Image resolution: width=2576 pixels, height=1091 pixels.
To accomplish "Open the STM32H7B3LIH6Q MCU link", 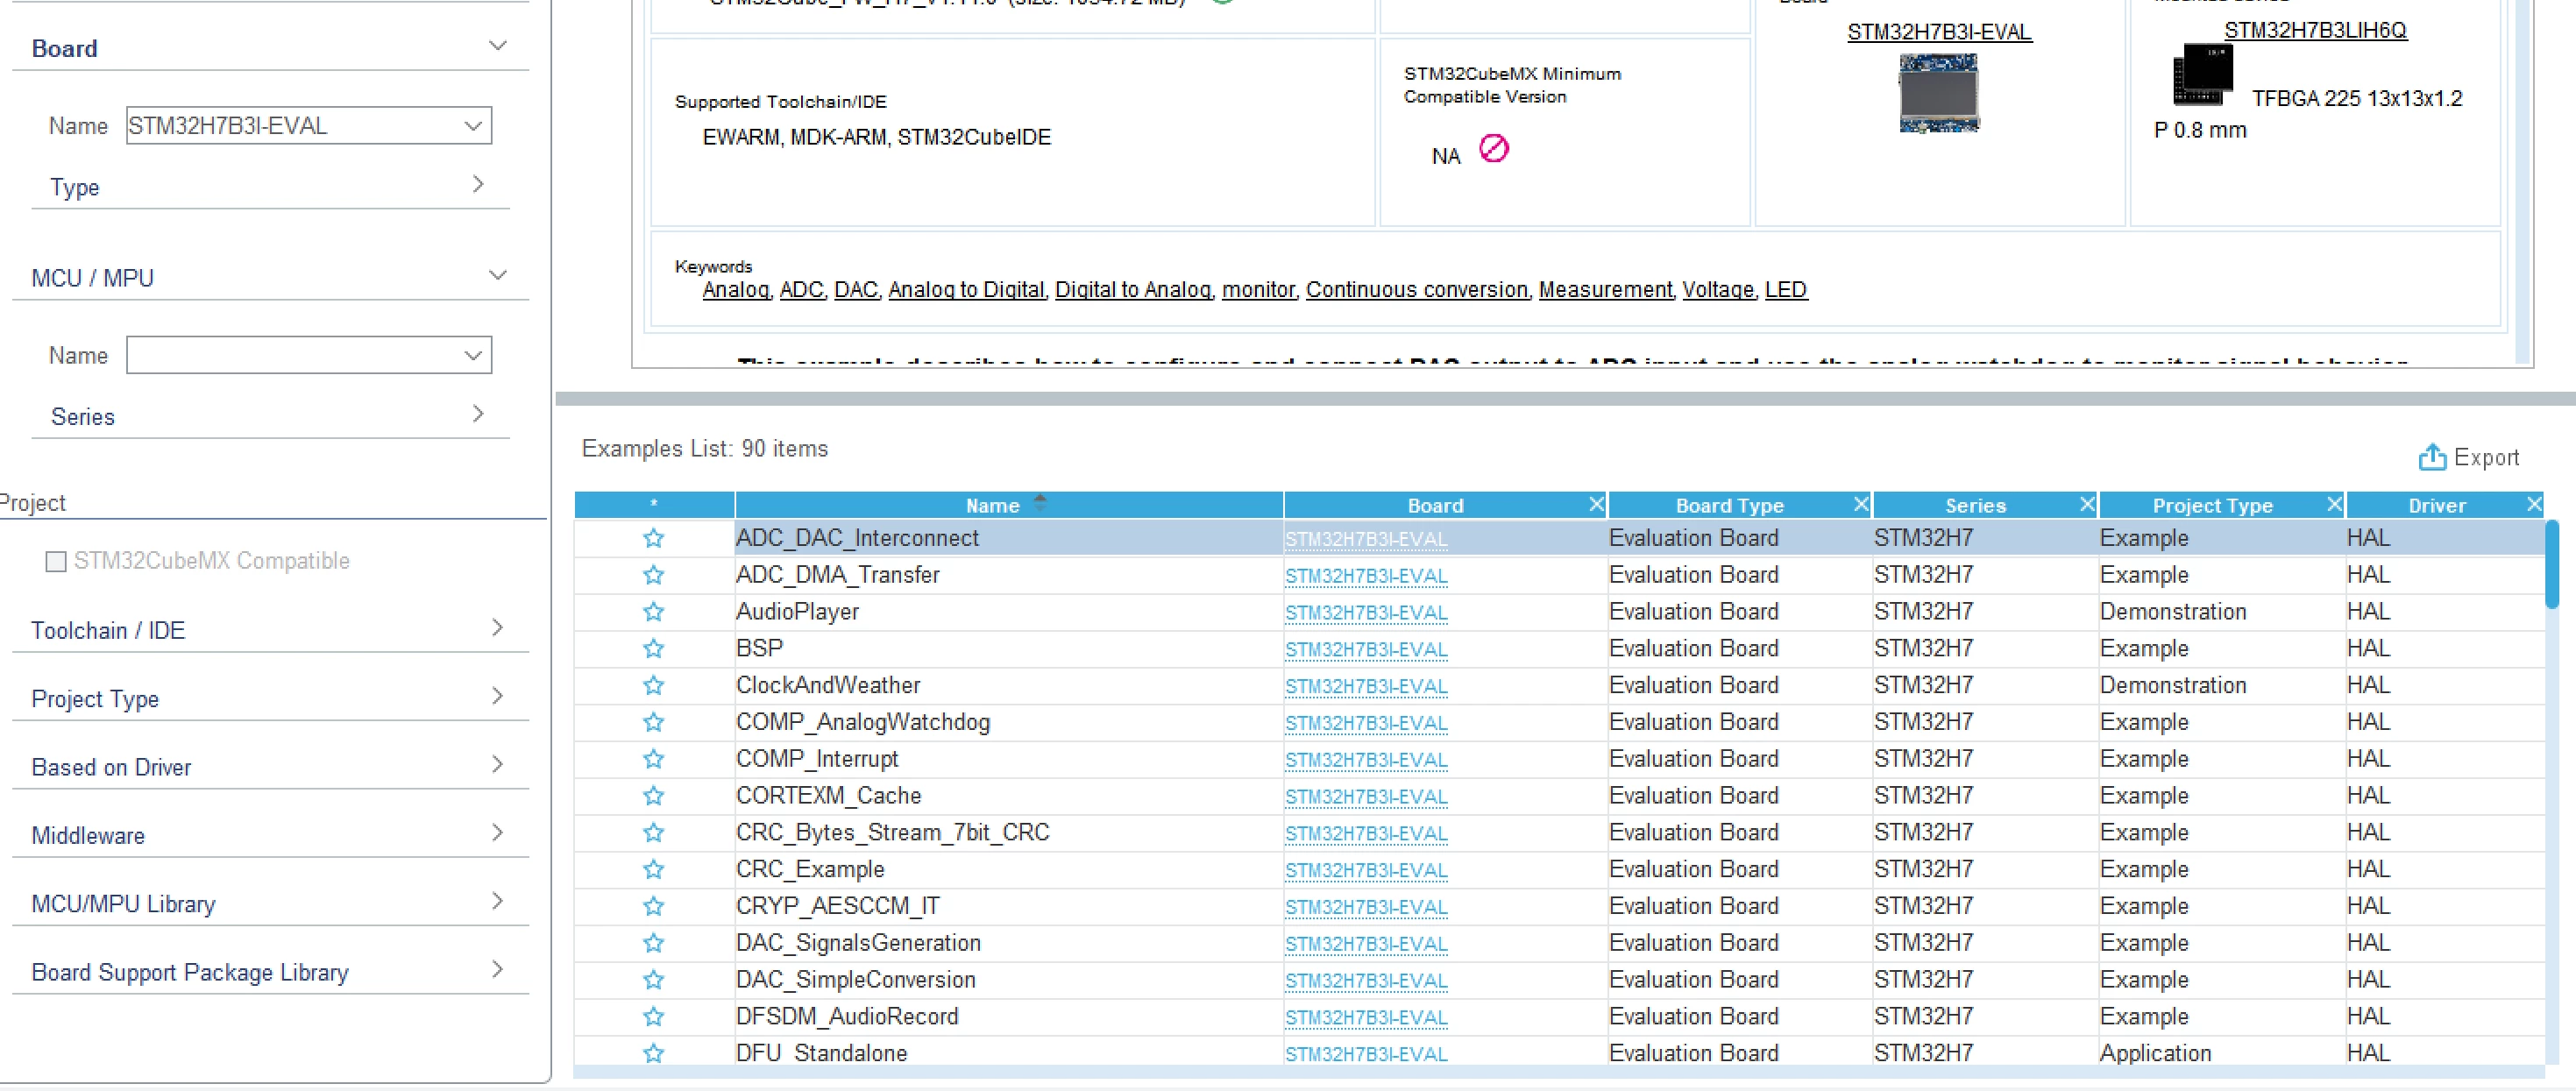I will click(2315, 31).
